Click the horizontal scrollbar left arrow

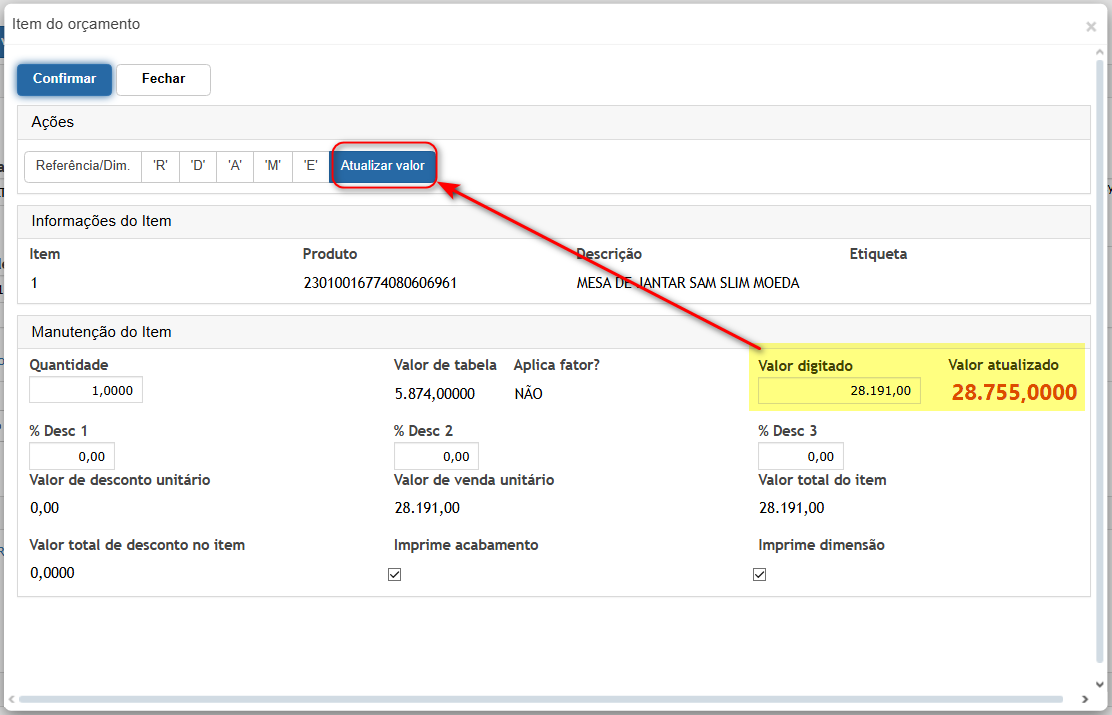11,699
